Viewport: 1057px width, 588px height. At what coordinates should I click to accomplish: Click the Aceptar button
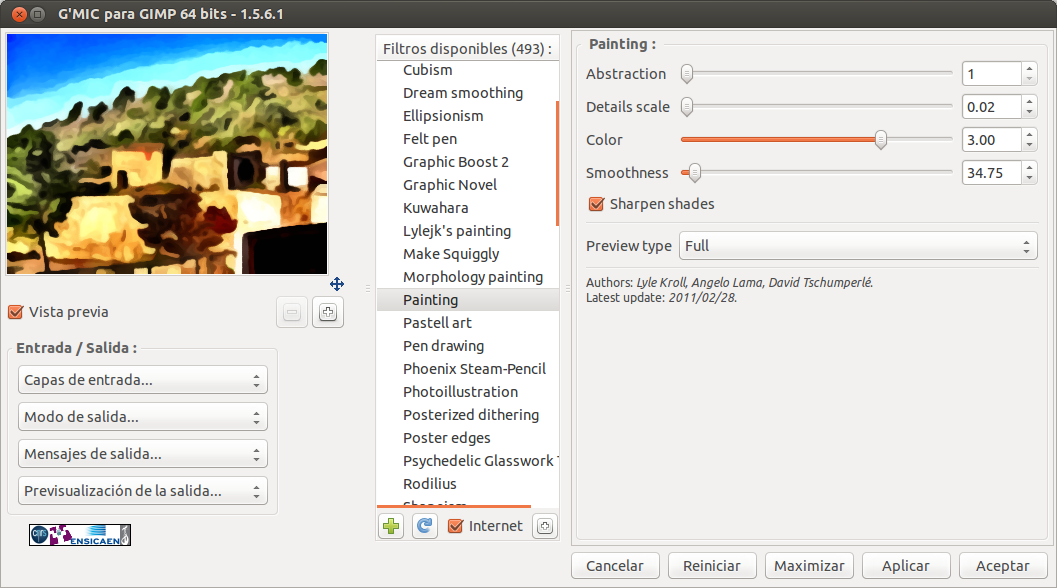1003,566
